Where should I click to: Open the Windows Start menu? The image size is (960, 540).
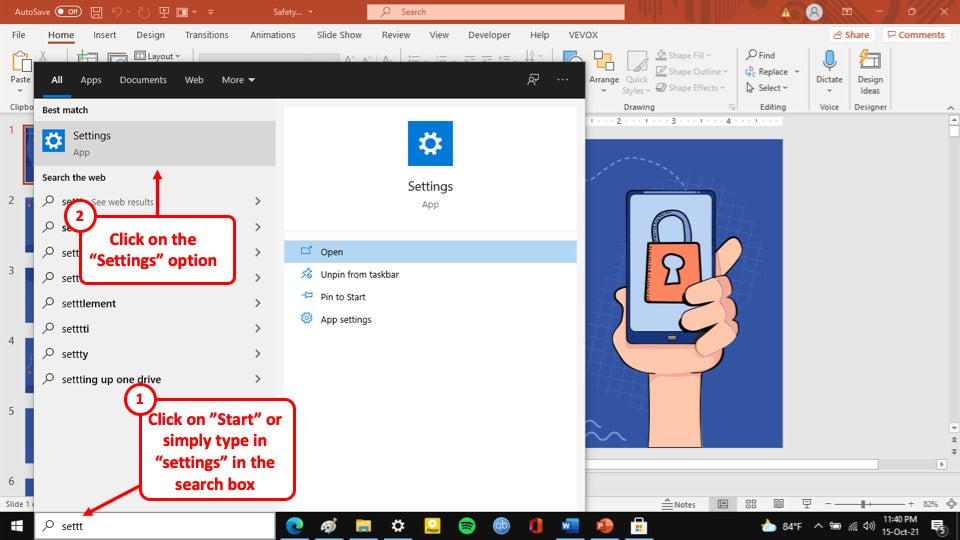[16, 526]
